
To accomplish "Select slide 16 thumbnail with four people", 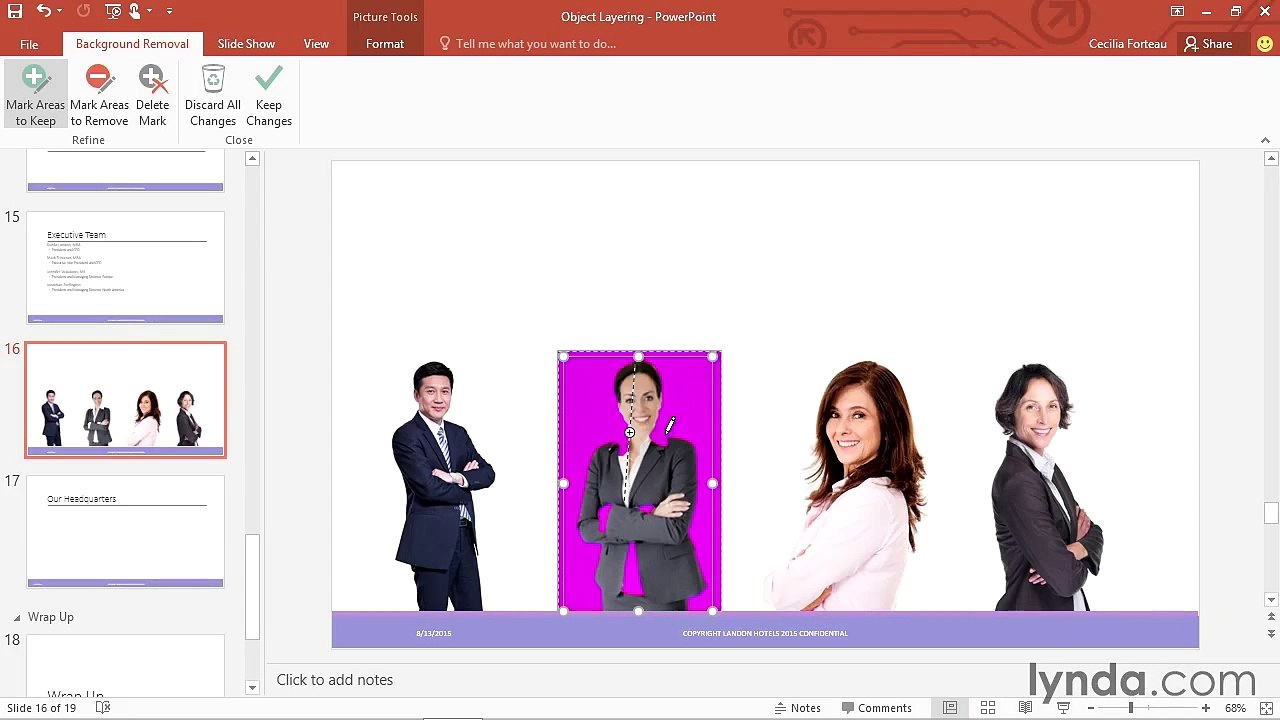I will pyautogui.click(x=125, y=400).
